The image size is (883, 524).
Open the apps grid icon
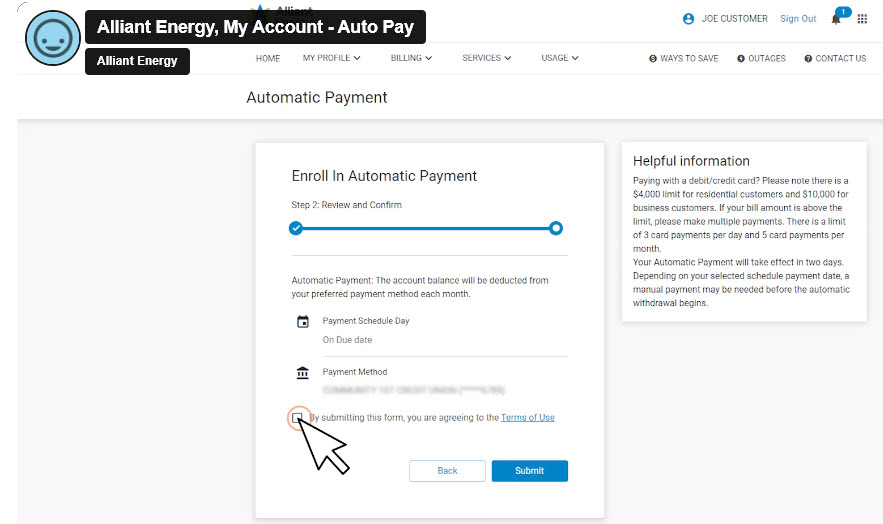pos(862,19)
